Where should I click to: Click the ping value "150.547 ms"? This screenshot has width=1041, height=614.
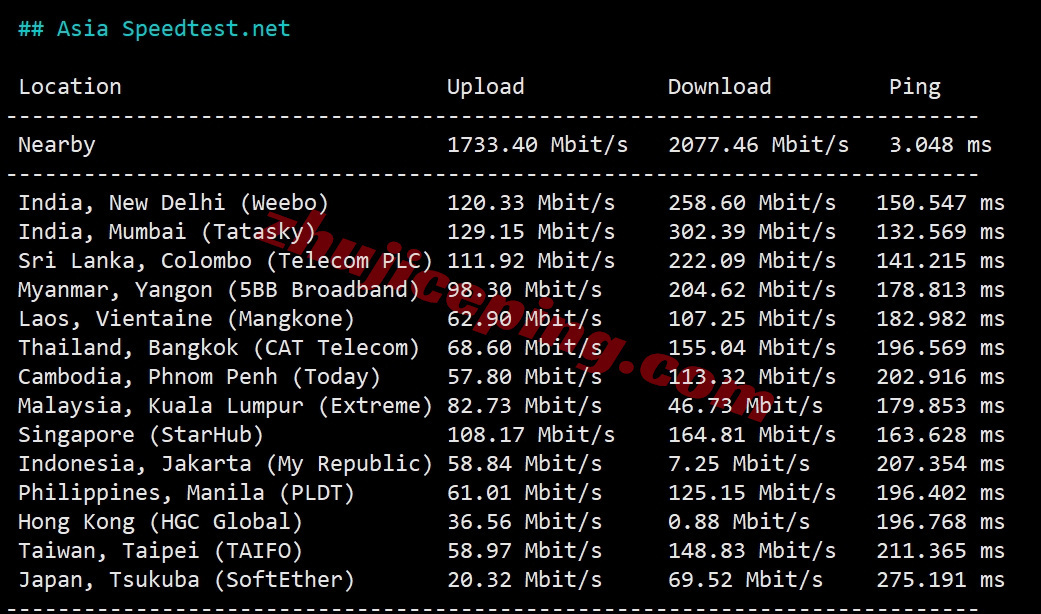[x=941, y=202]
